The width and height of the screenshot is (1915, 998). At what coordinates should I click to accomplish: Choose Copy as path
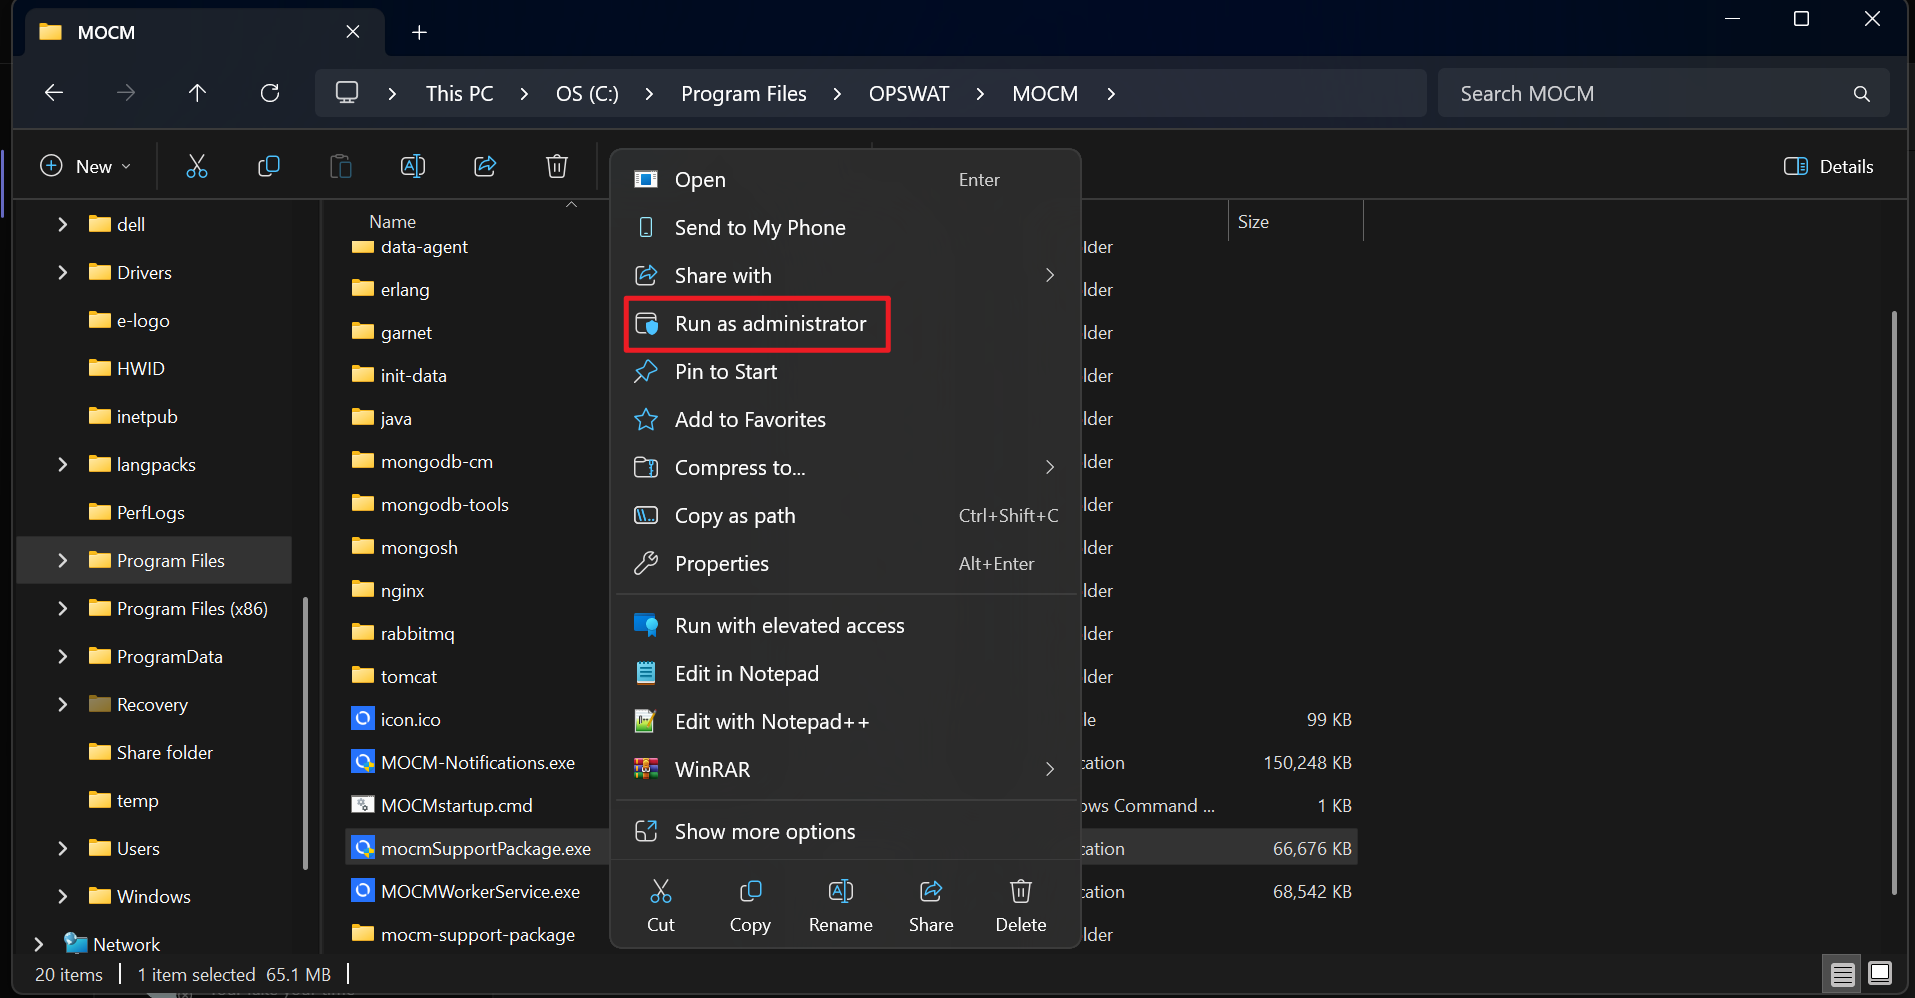click(846, 516)
